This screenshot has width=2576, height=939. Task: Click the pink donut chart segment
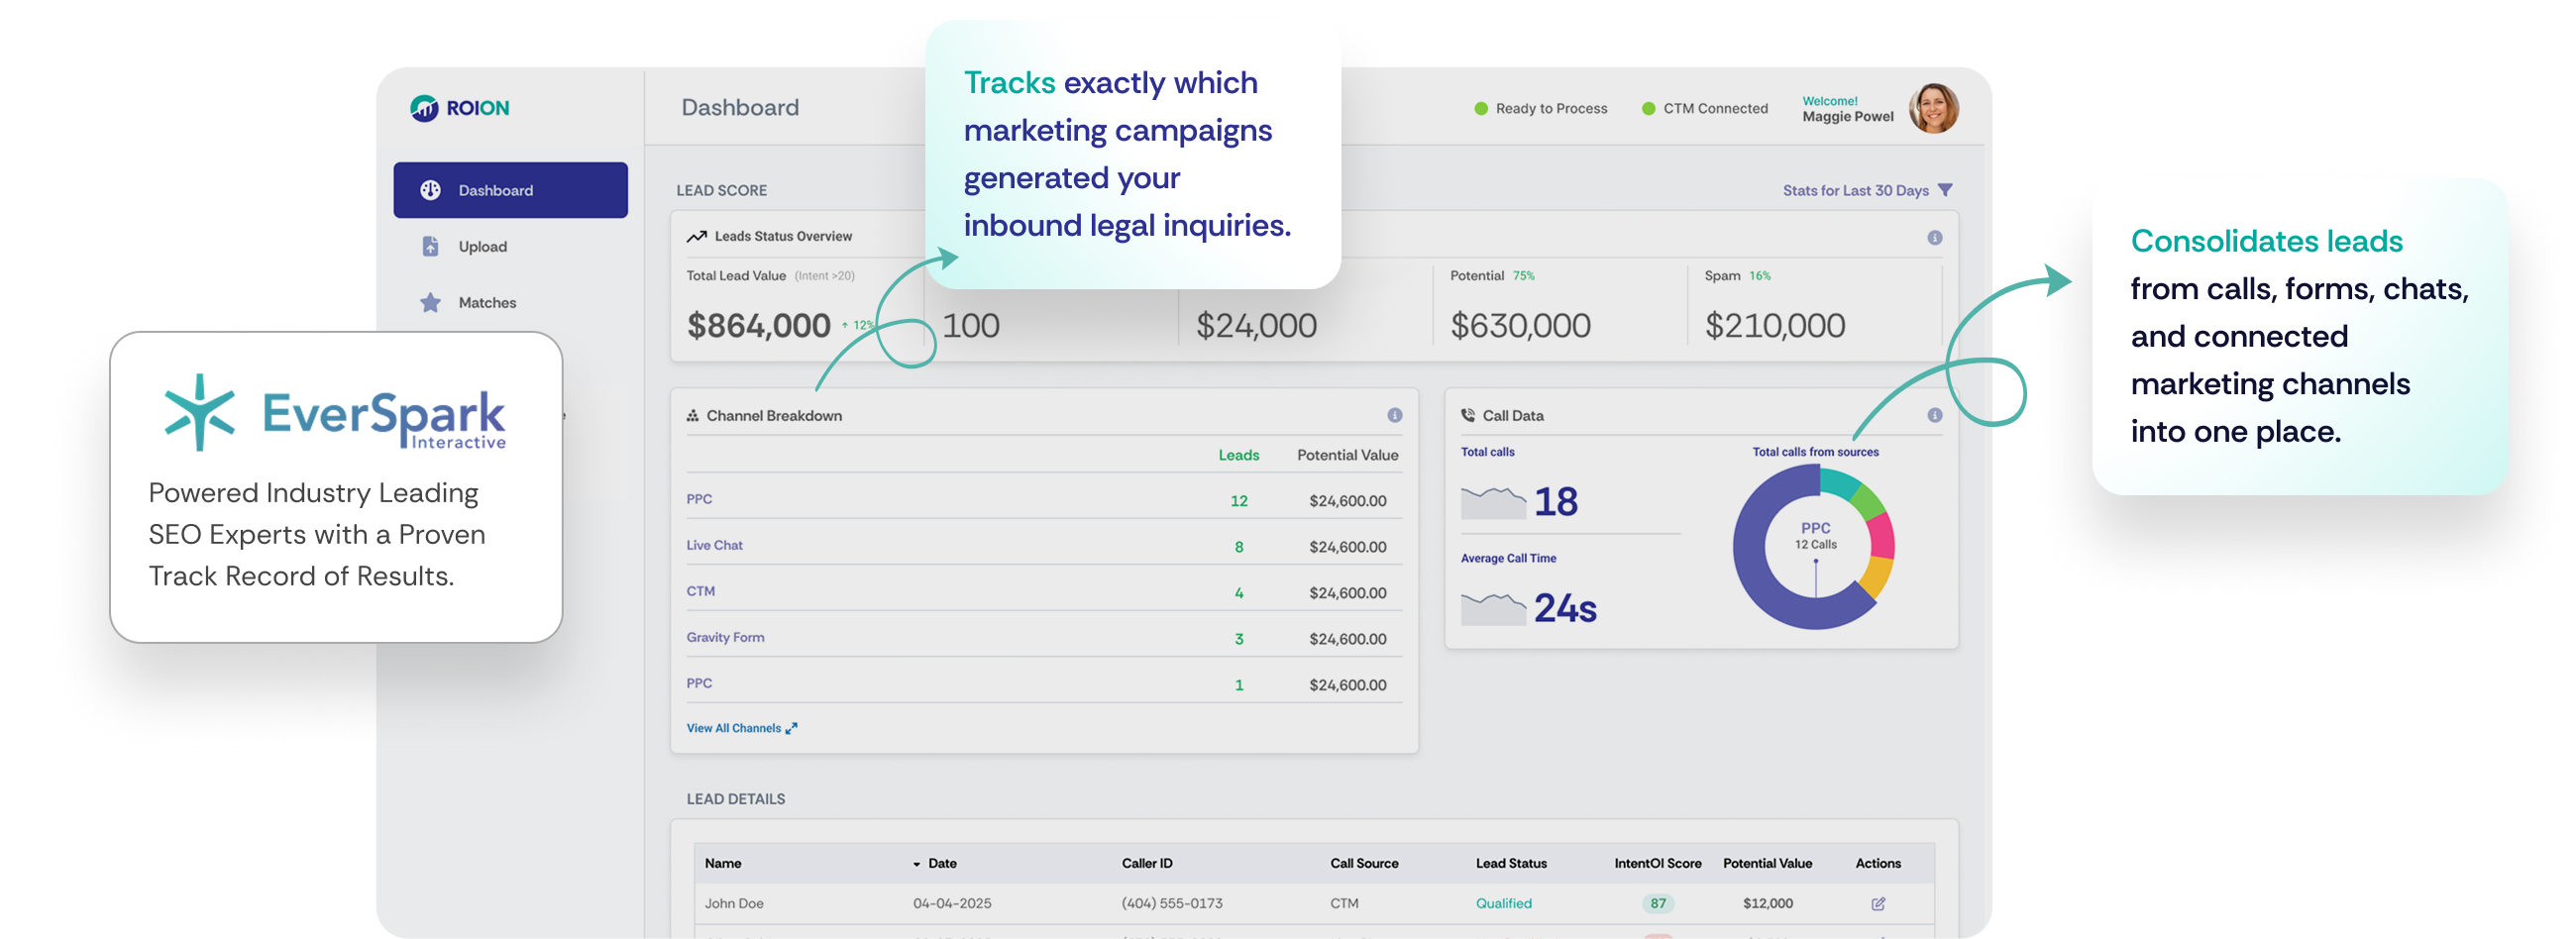[1882, 536]
